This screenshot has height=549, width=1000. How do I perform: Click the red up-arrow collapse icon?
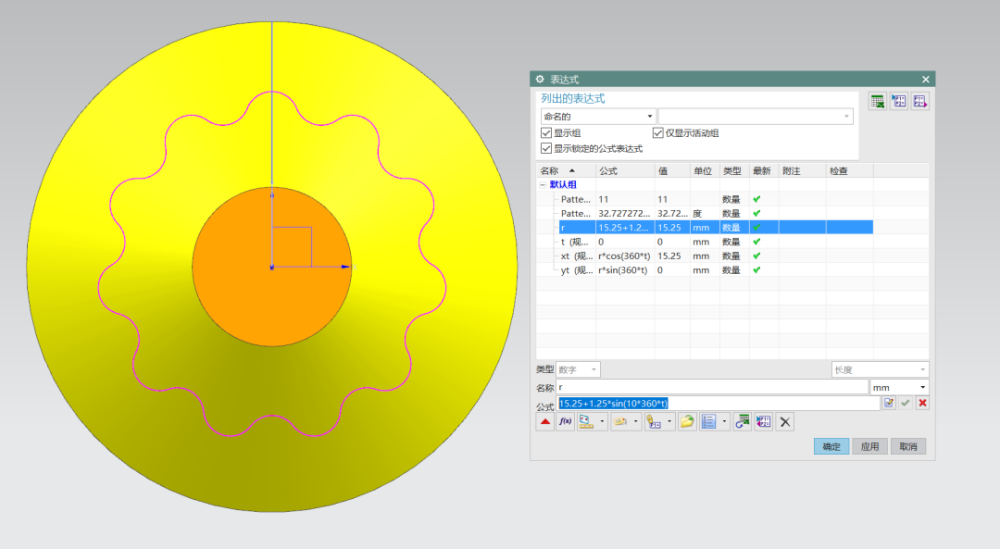(545, 422)
